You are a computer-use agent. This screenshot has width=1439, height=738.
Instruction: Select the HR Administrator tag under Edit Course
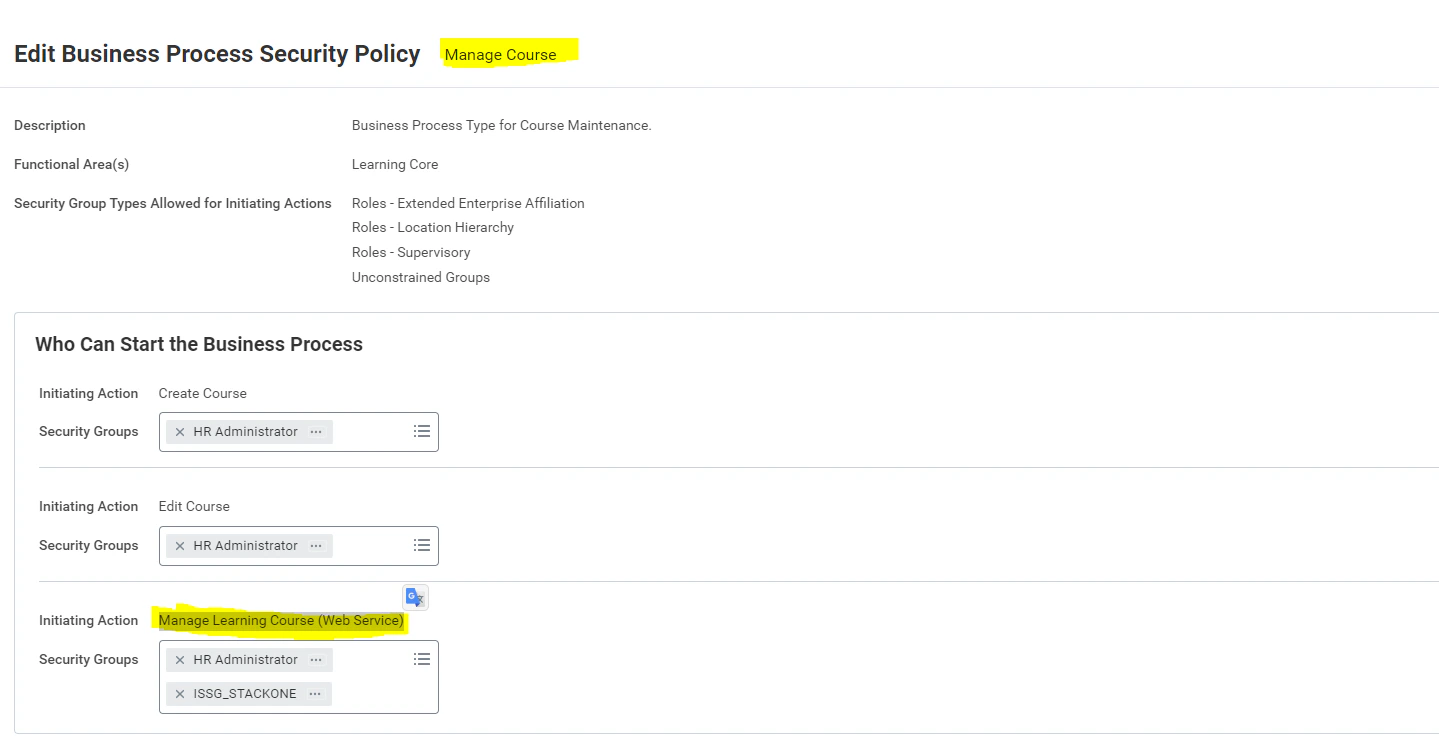[247, 545]
